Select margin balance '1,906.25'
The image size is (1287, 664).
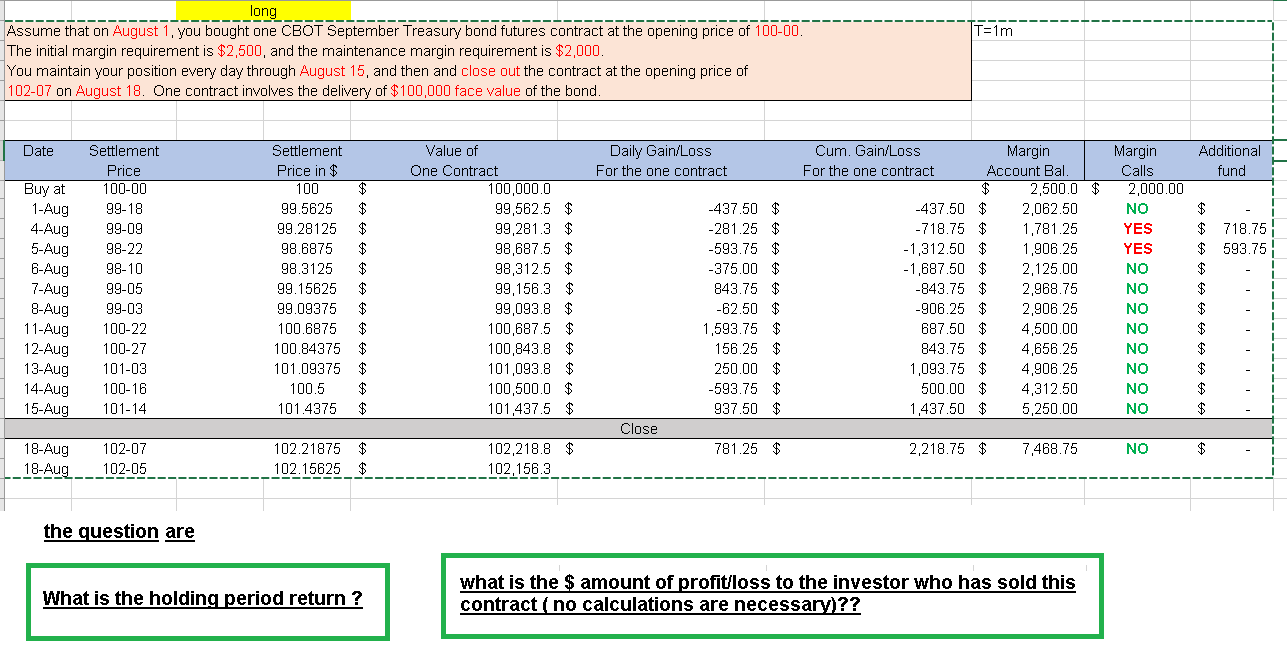click(1049, 249)
